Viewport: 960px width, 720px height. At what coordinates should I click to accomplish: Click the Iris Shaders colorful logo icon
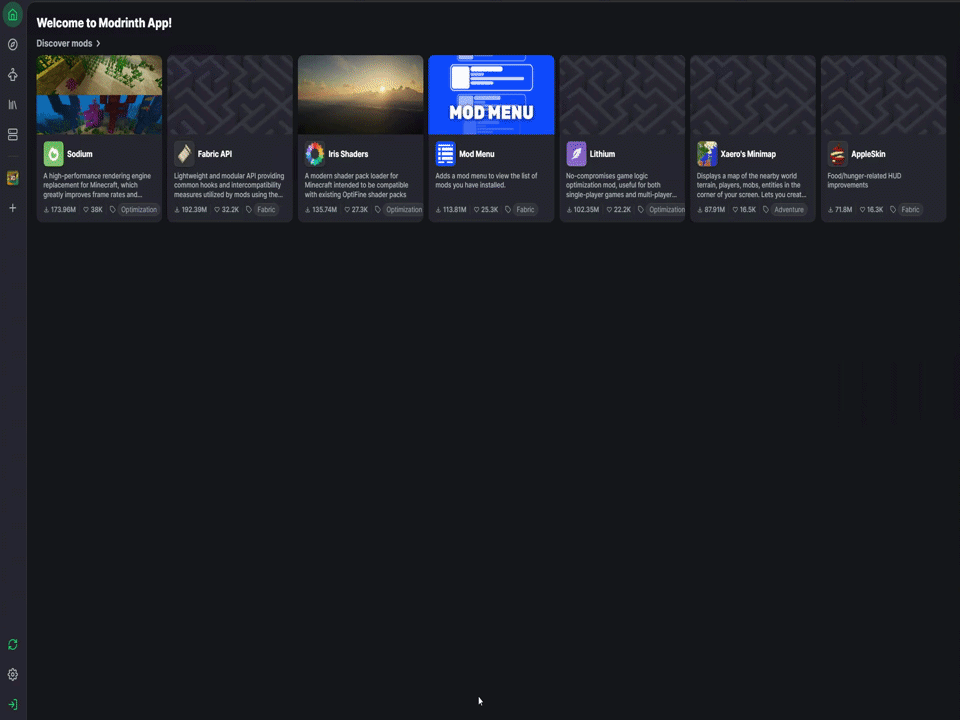[x=315, y=154]
